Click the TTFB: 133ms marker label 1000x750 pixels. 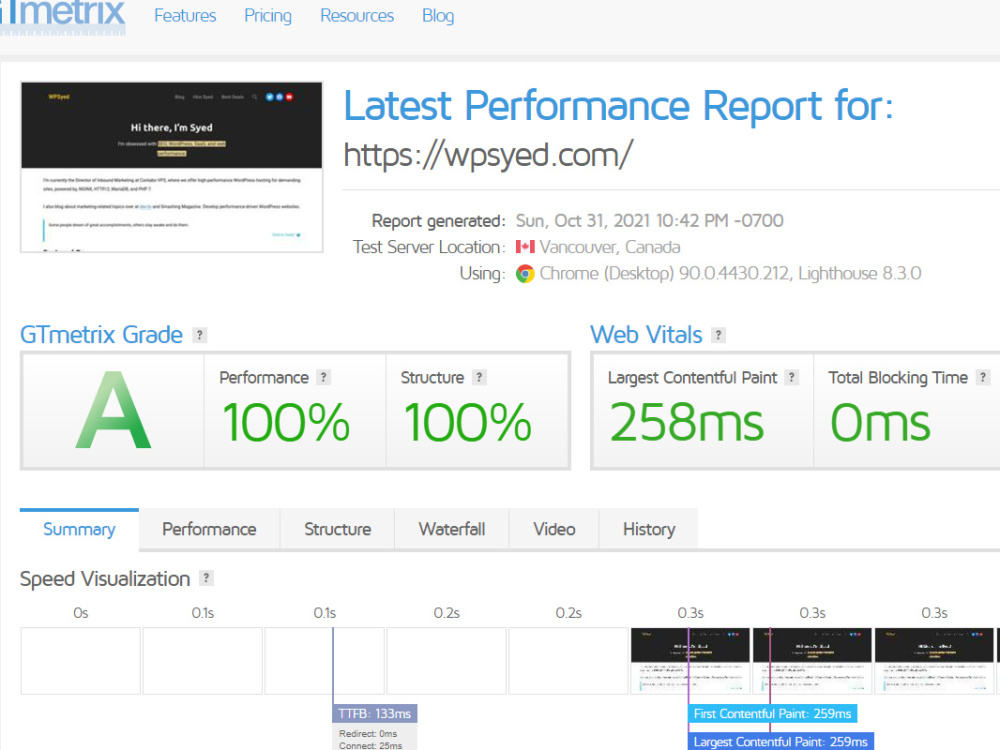[x=374, y=714]
